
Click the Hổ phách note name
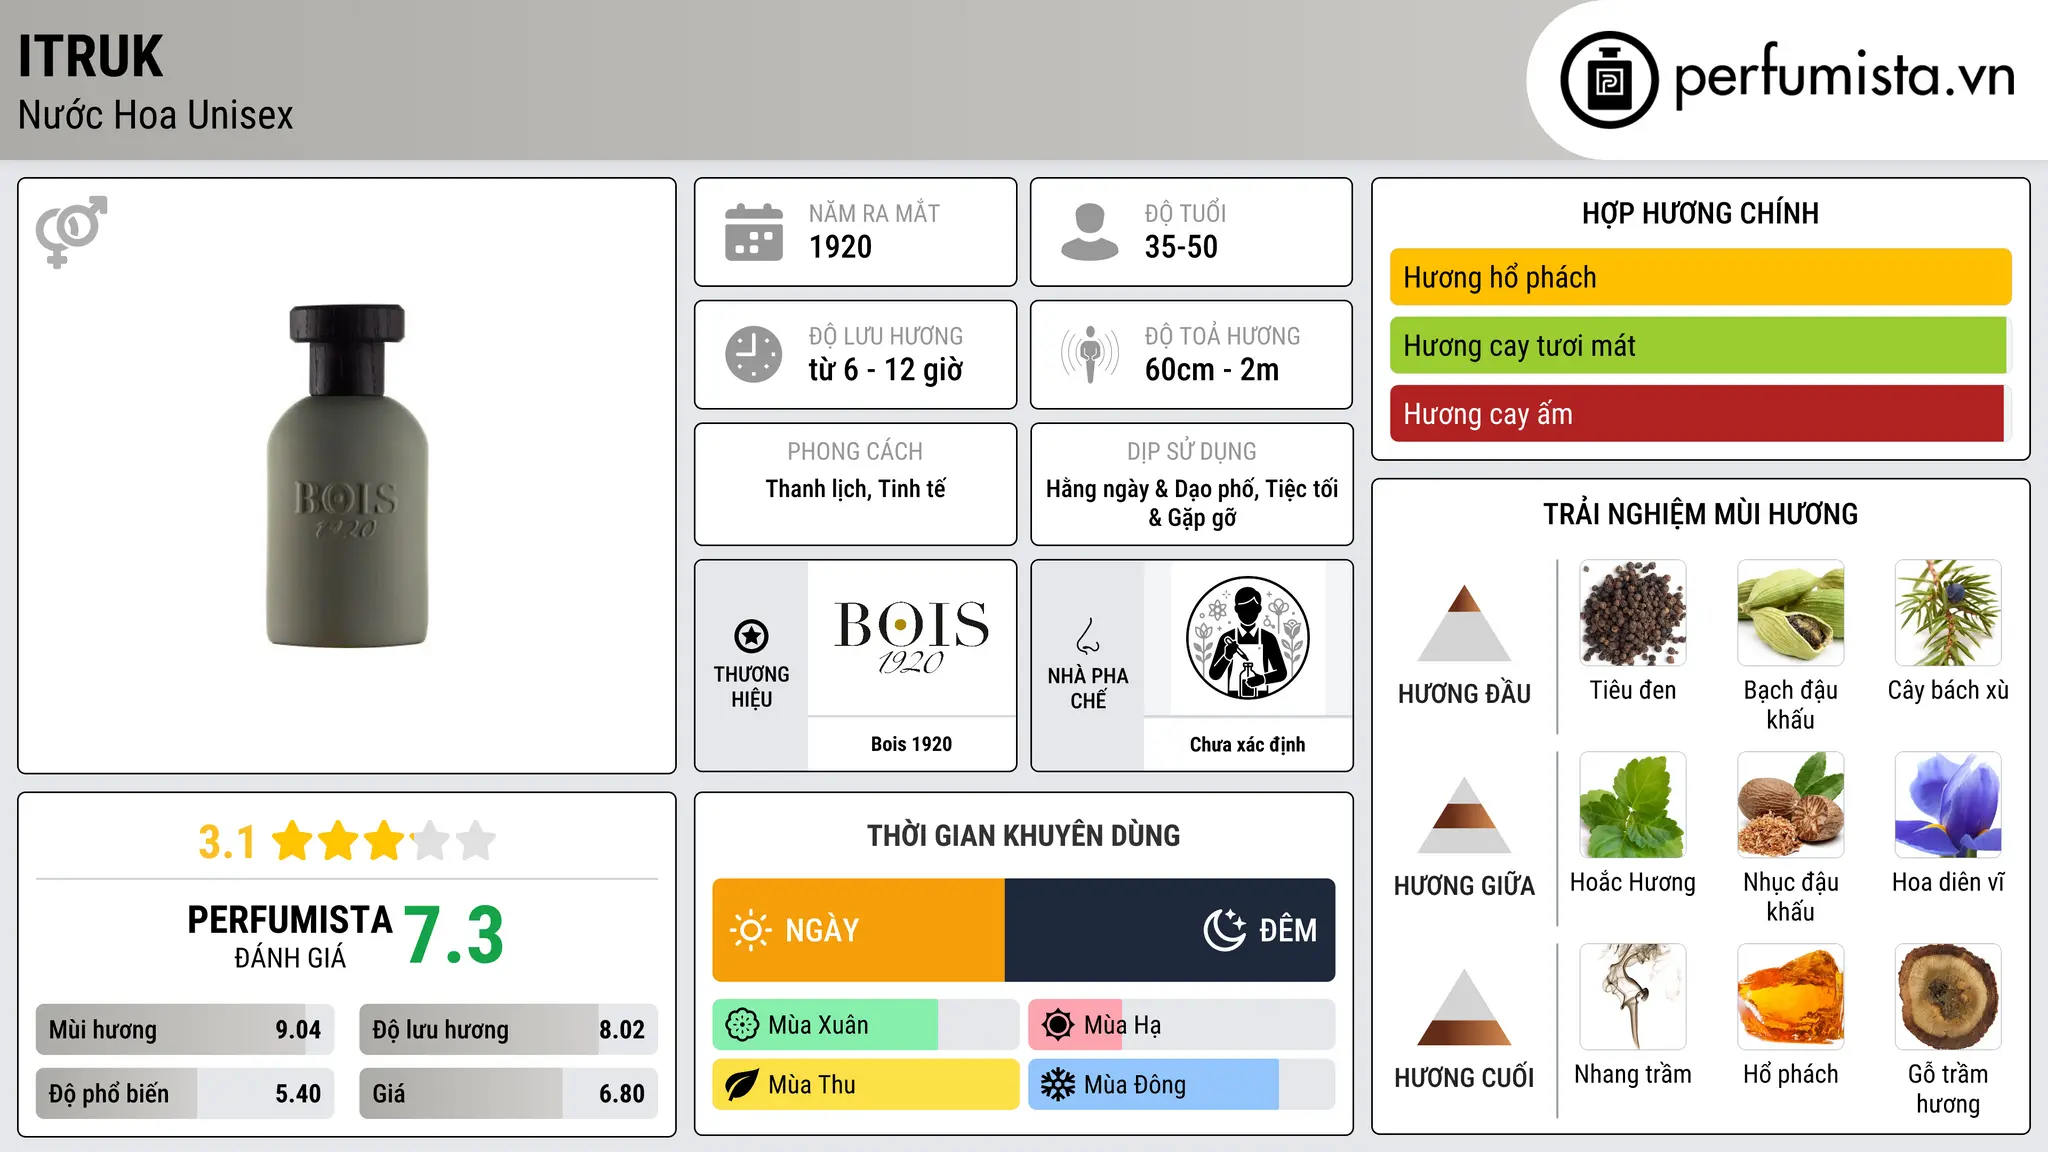(1791, 1074)
